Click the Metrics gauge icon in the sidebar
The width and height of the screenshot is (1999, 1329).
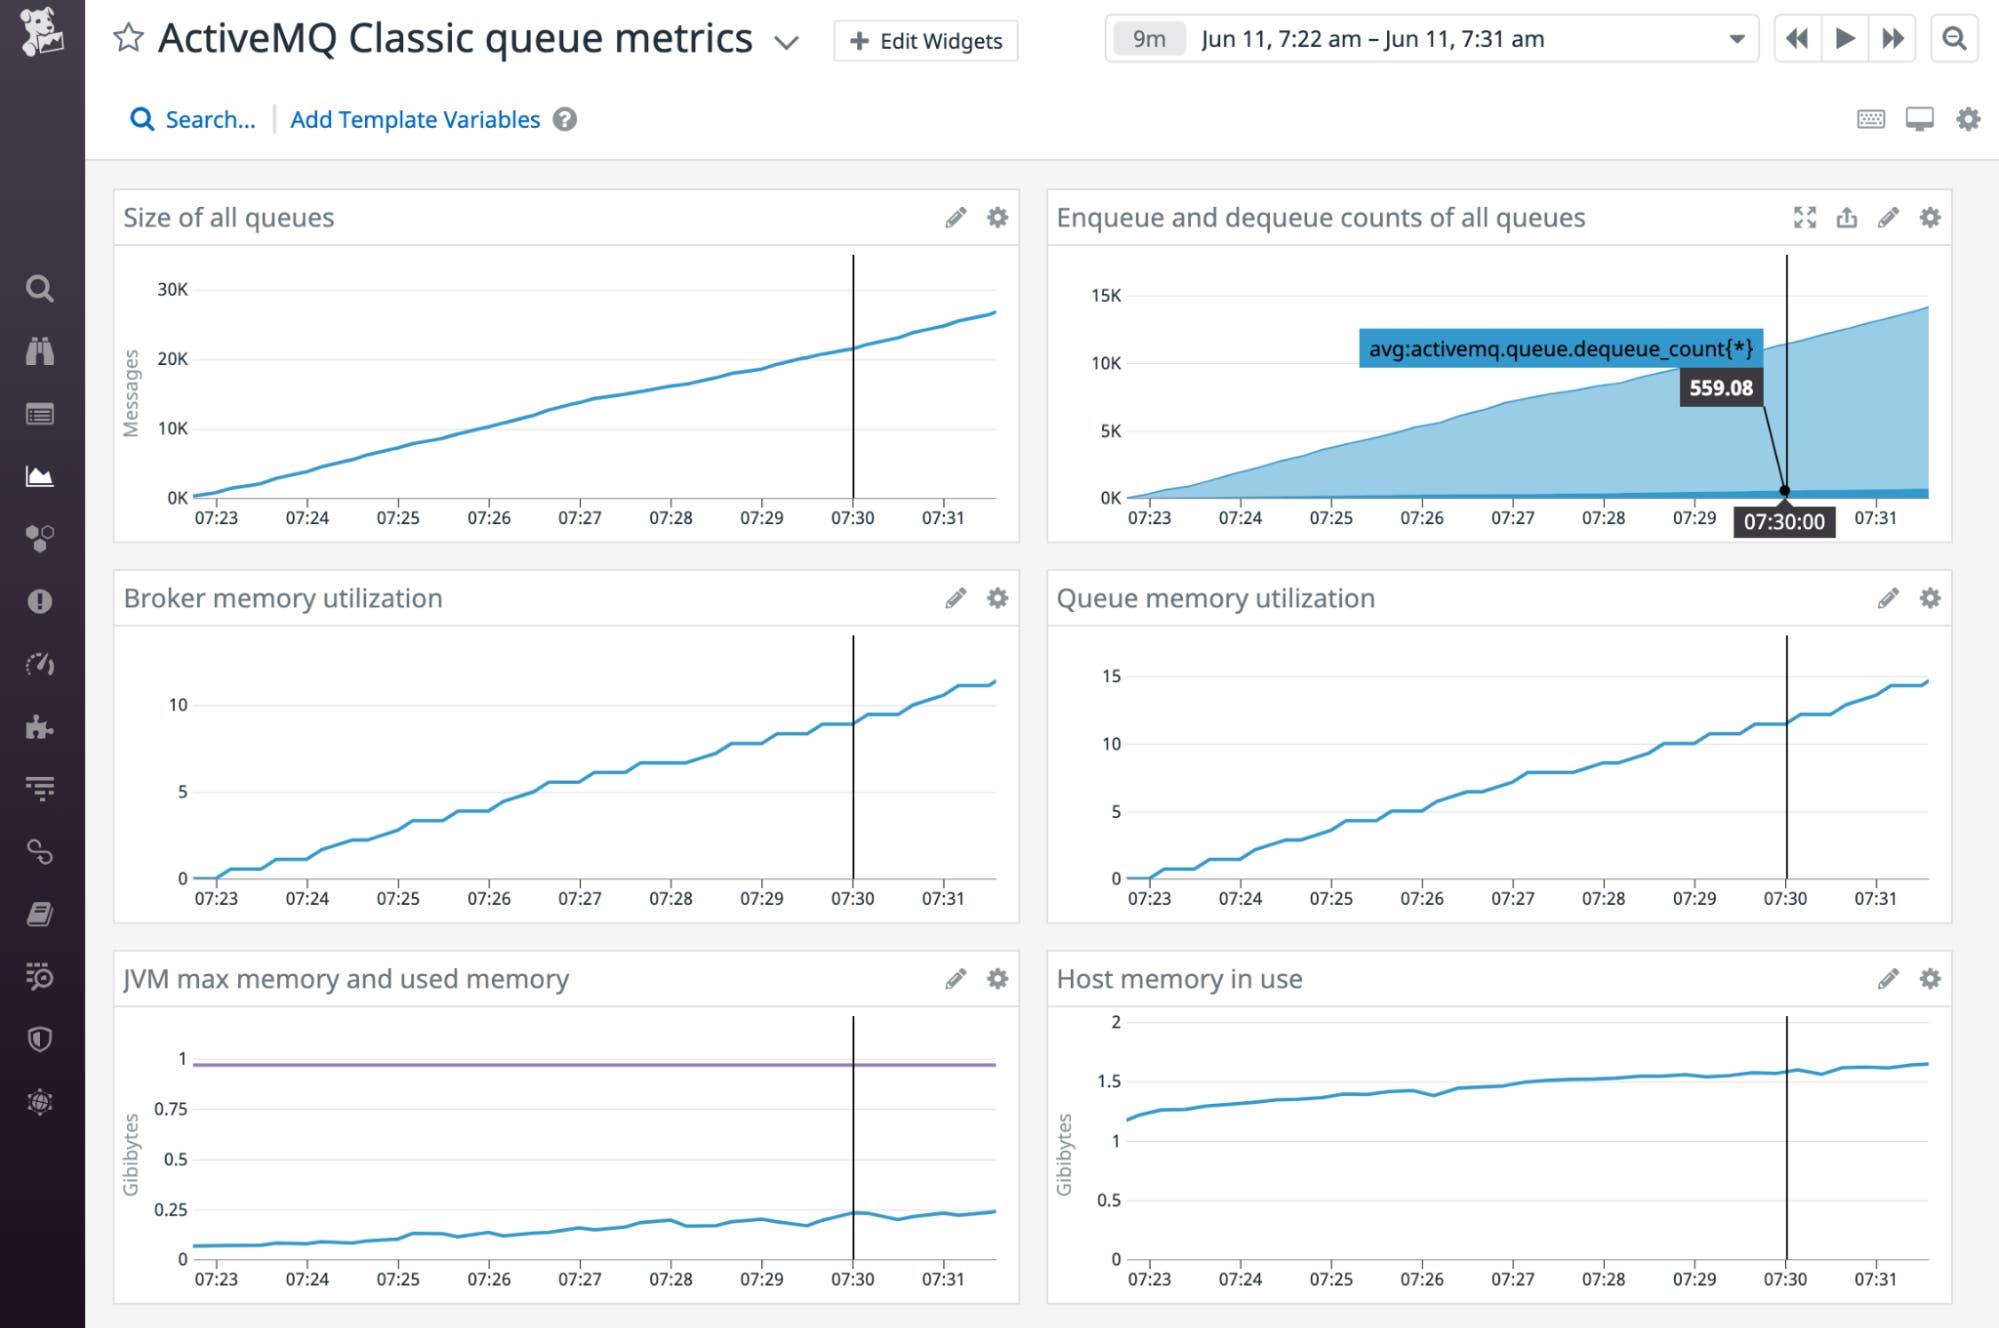tap(40, 664)
